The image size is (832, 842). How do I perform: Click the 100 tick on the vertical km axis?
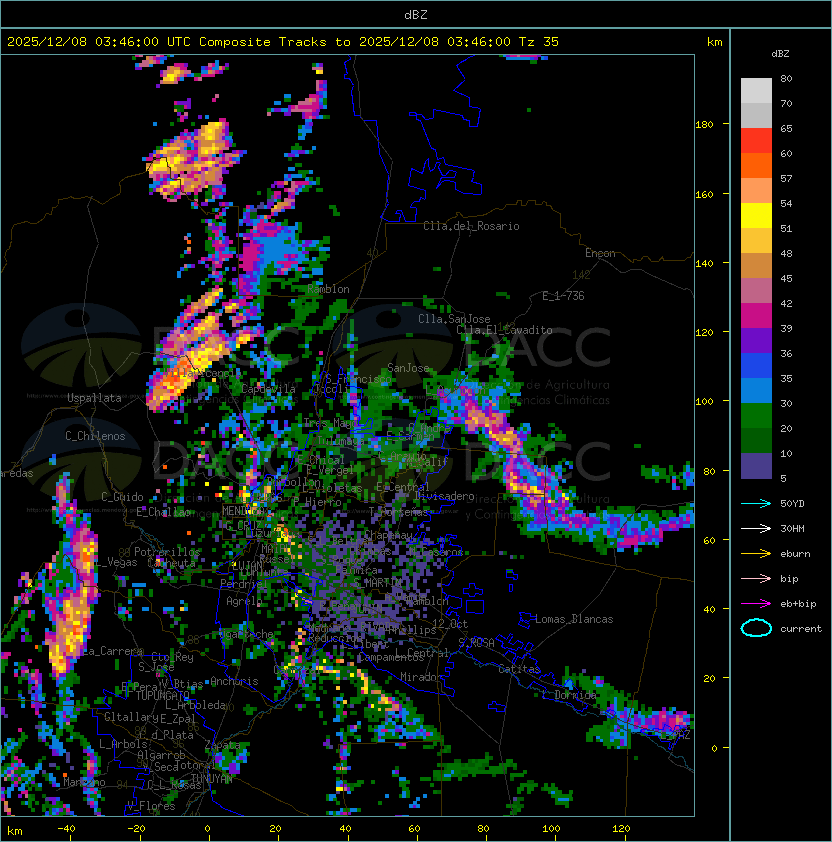point(704,402)
